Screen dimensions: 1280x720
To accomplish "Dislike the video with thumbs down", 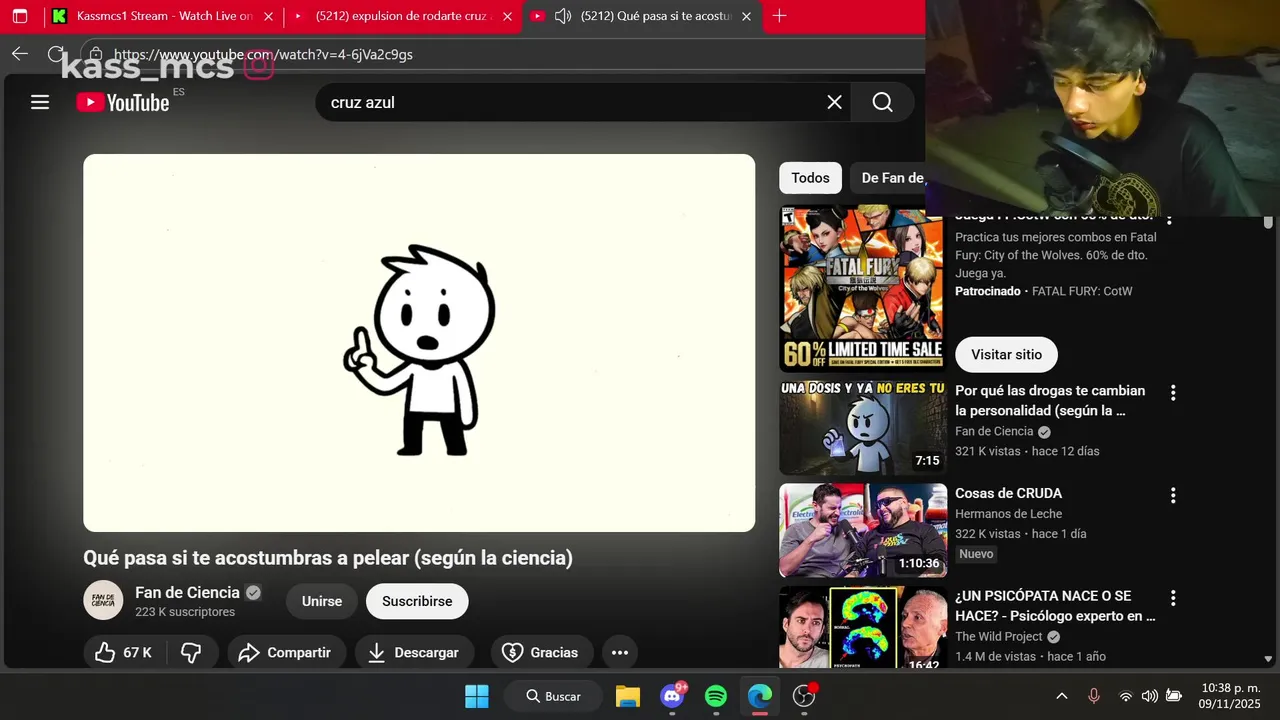I will click(x=191, y=652).
